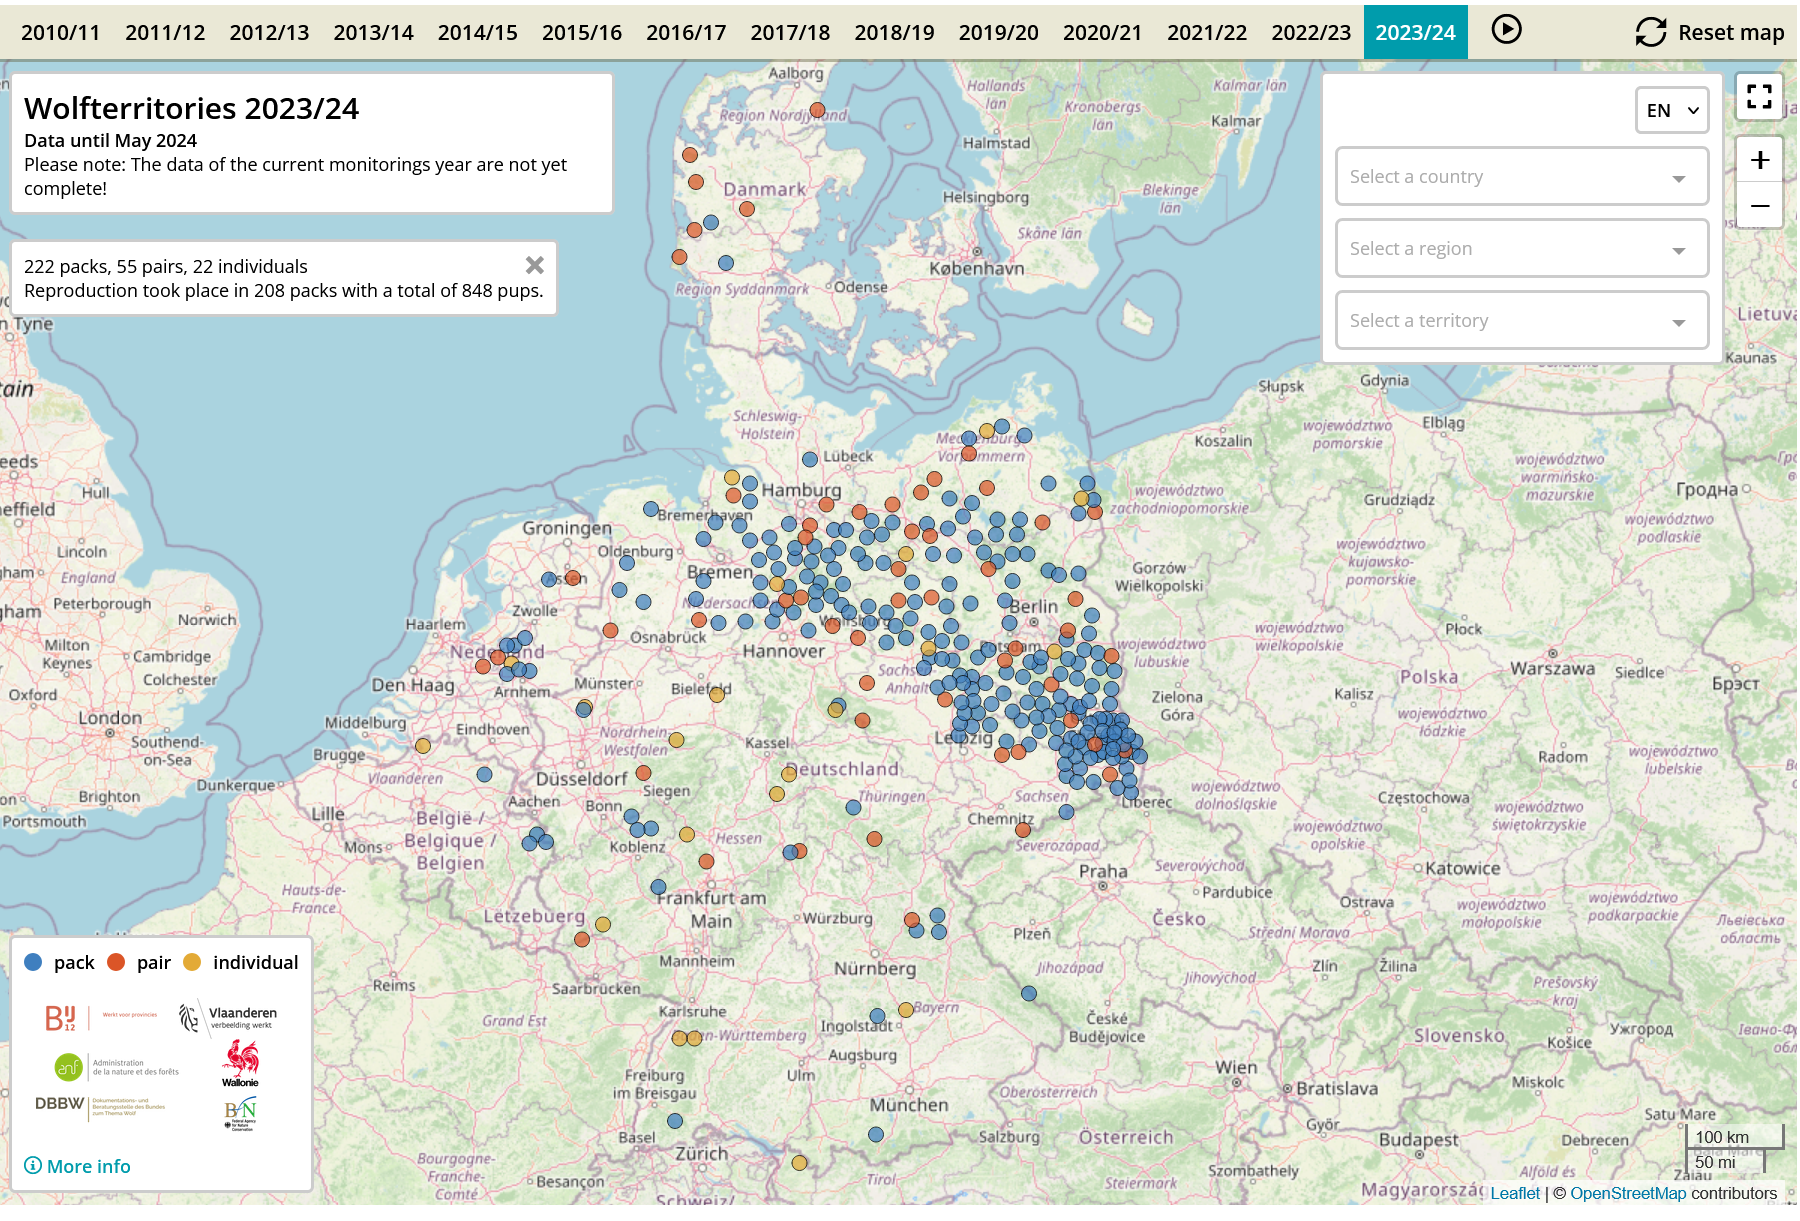This screenshot has width=1800, height=1221.
Task: Open the DBBW logo
Action: (x=60, y=1105)
